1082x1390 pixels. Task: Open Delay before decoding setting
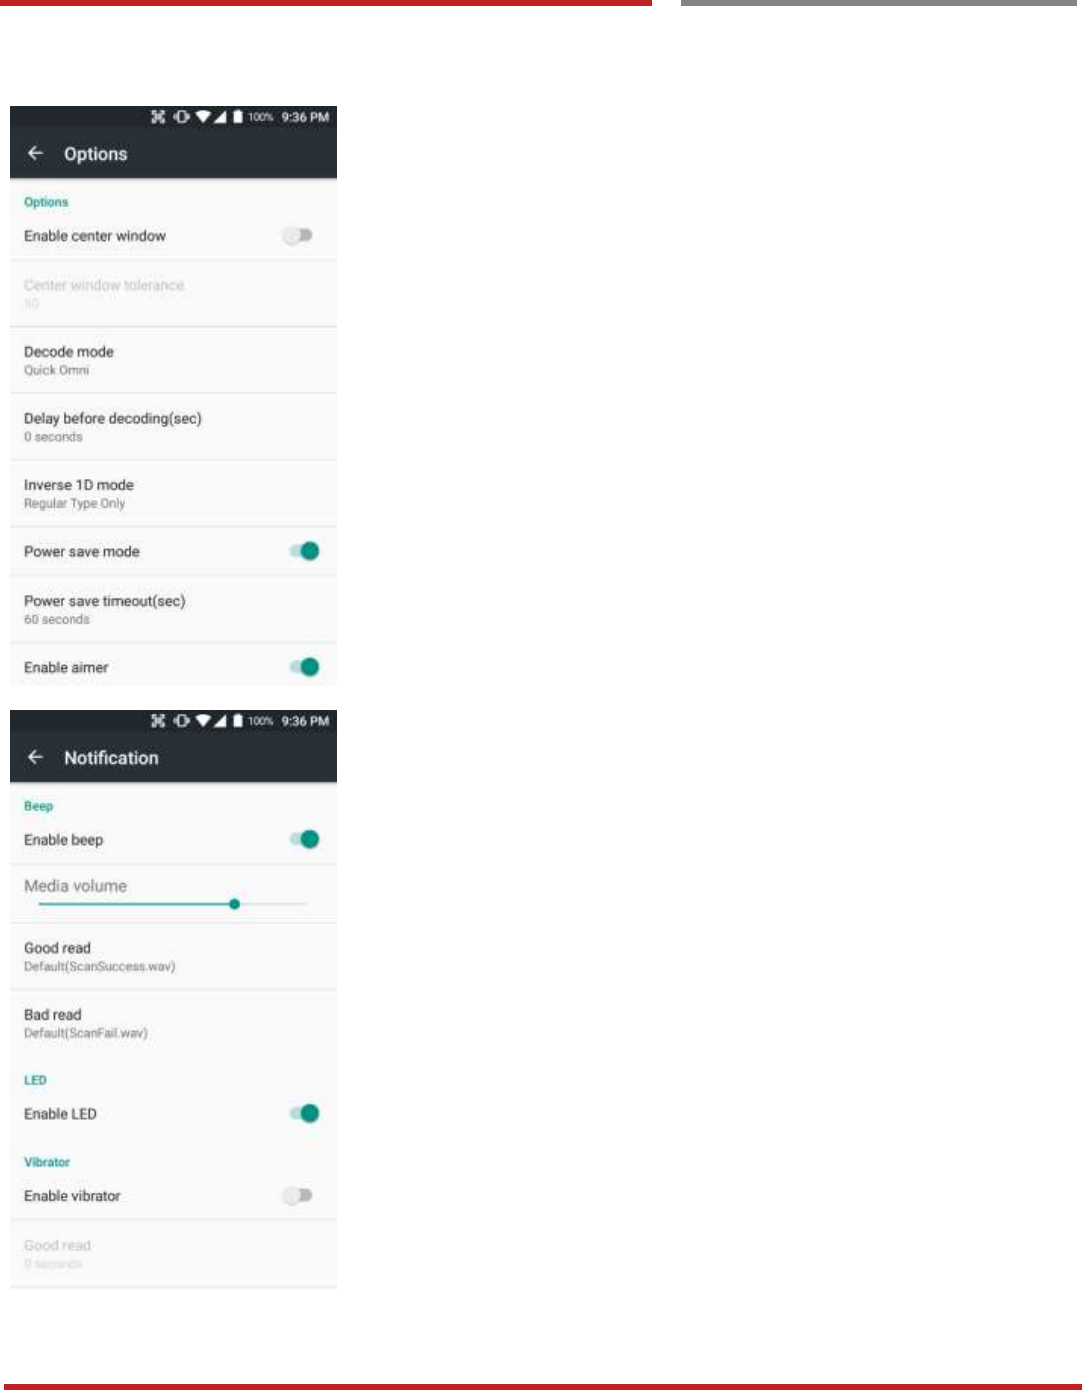coord(173,427)
